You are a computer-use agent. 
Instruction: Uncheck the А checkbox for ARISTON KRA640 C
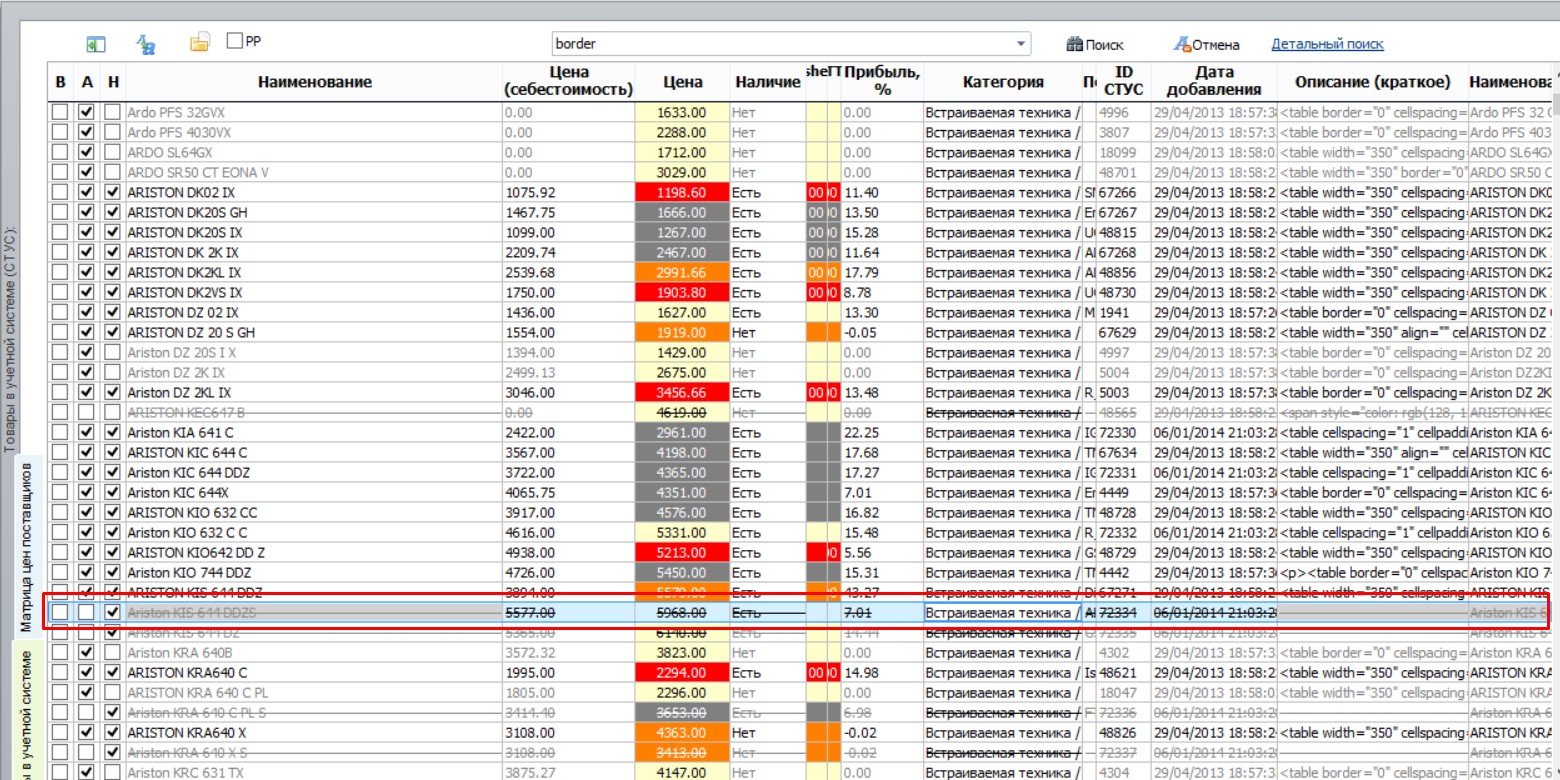87,673
